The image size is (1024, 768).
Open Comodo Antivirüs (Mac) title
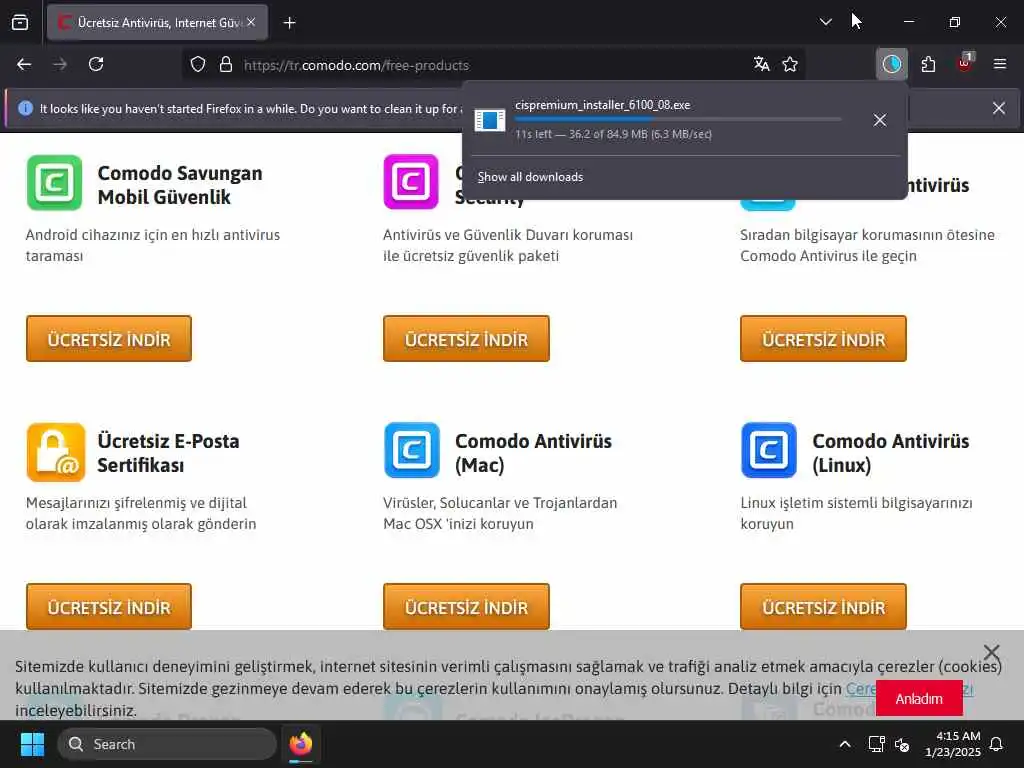533,453
